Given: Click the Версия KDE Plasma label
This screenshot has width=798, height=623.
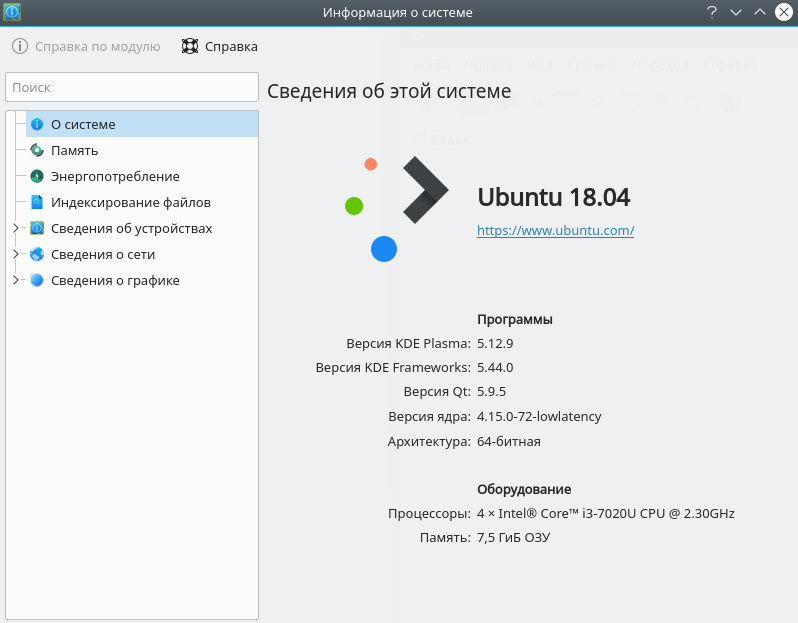Looking at the screenshot, I should click(408, 344).
